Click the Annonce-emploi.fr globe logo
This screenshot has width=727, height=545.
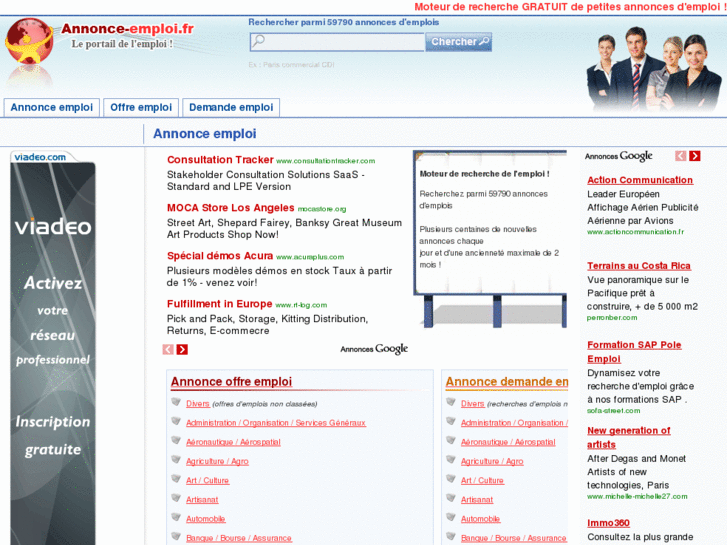[29, 41]
